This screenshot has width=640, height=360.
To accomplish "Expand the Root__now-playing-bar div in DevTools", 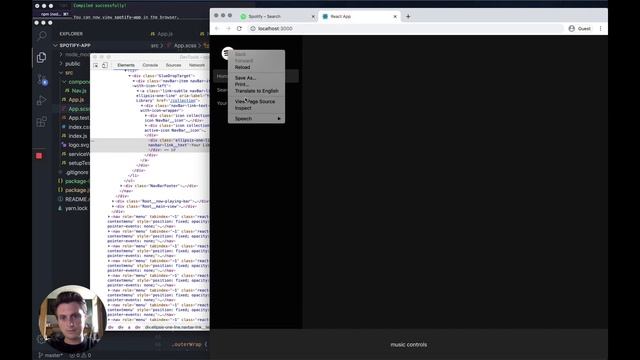I will click(x=113, y=201).
